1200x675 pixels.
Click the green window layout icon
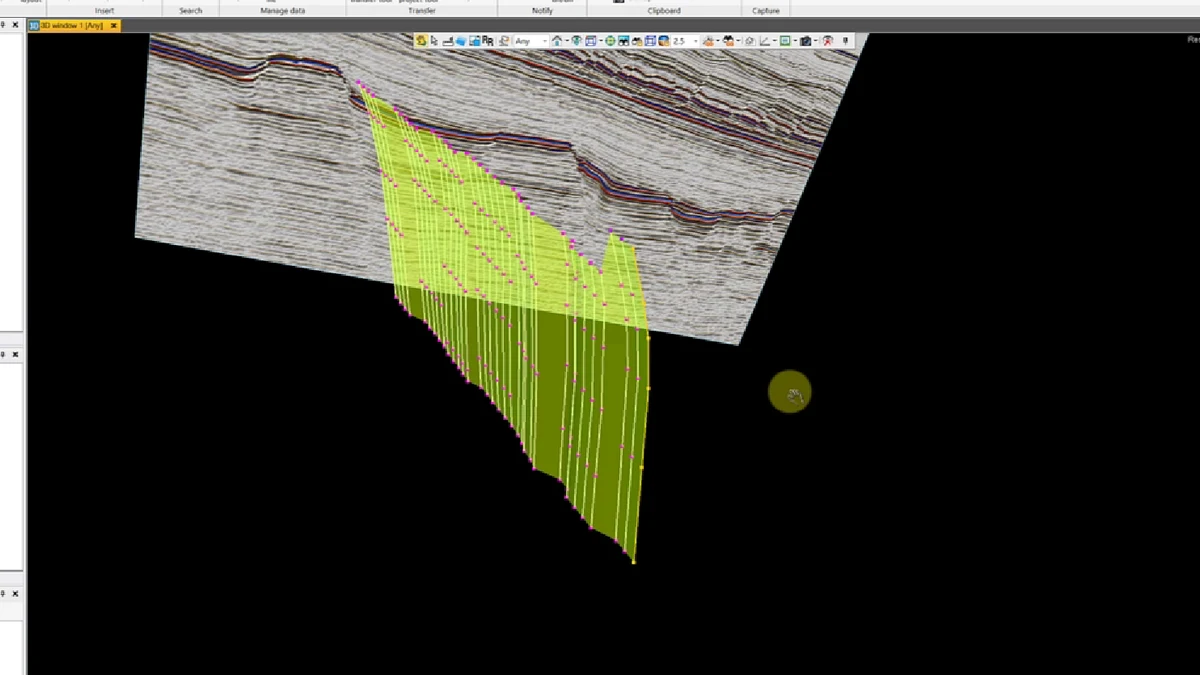[x=784, y=41]
